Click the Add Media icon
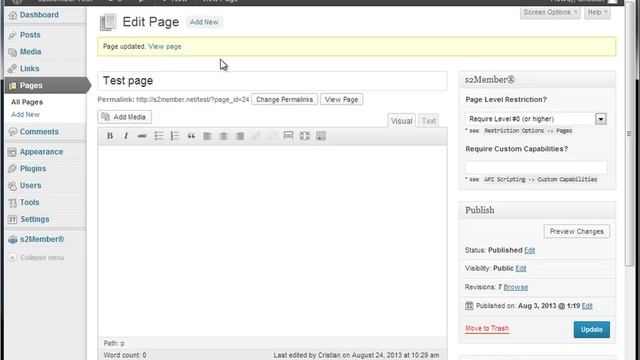640x360 pixels. tap(105, 117)
